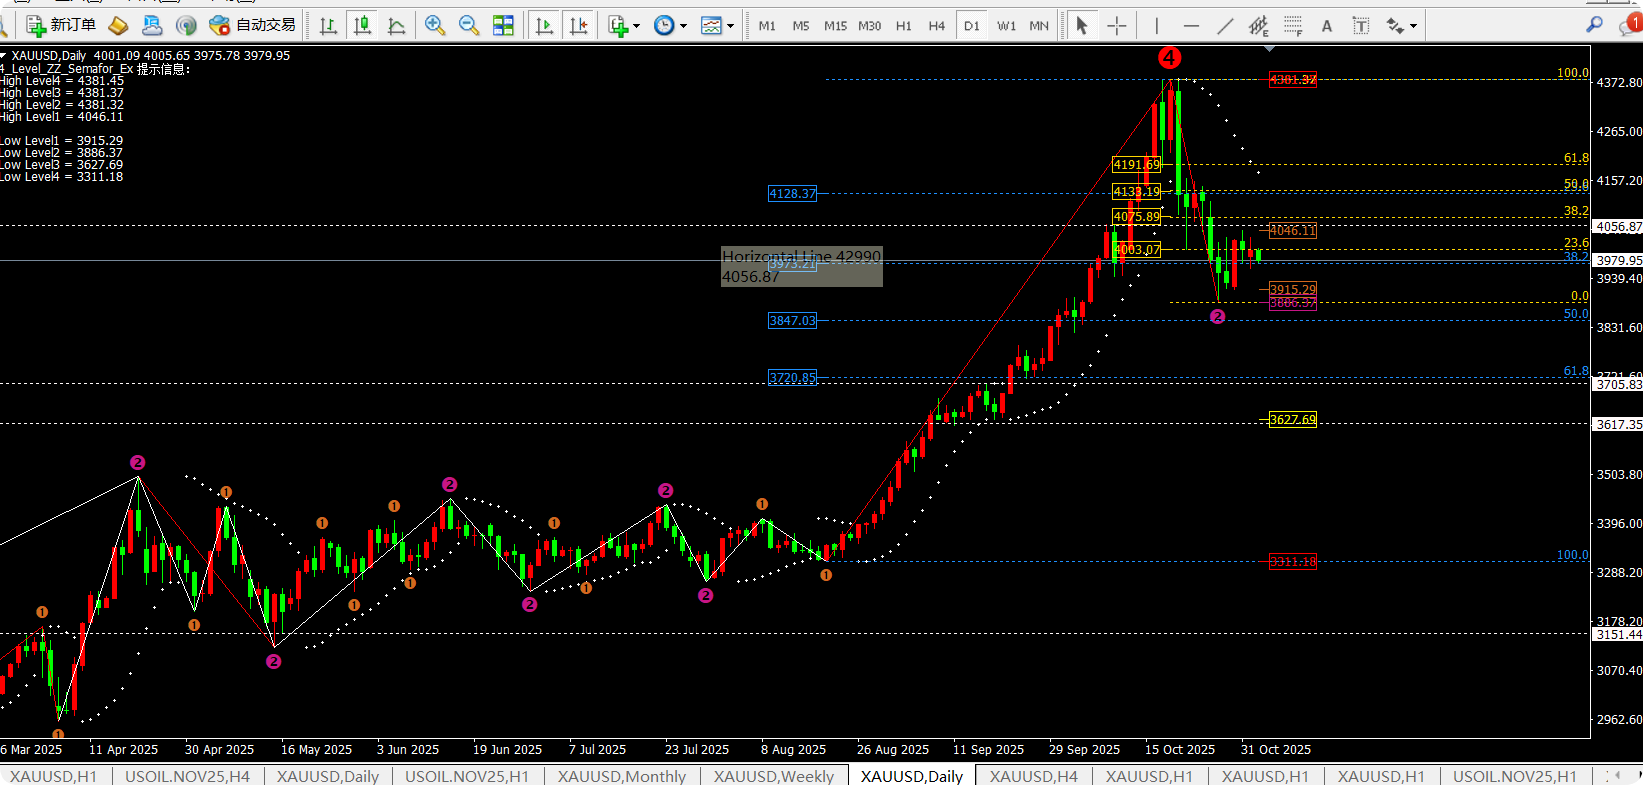Zoom in on the chart
This screenshot has width=1643, height=785.
[435, 25]
